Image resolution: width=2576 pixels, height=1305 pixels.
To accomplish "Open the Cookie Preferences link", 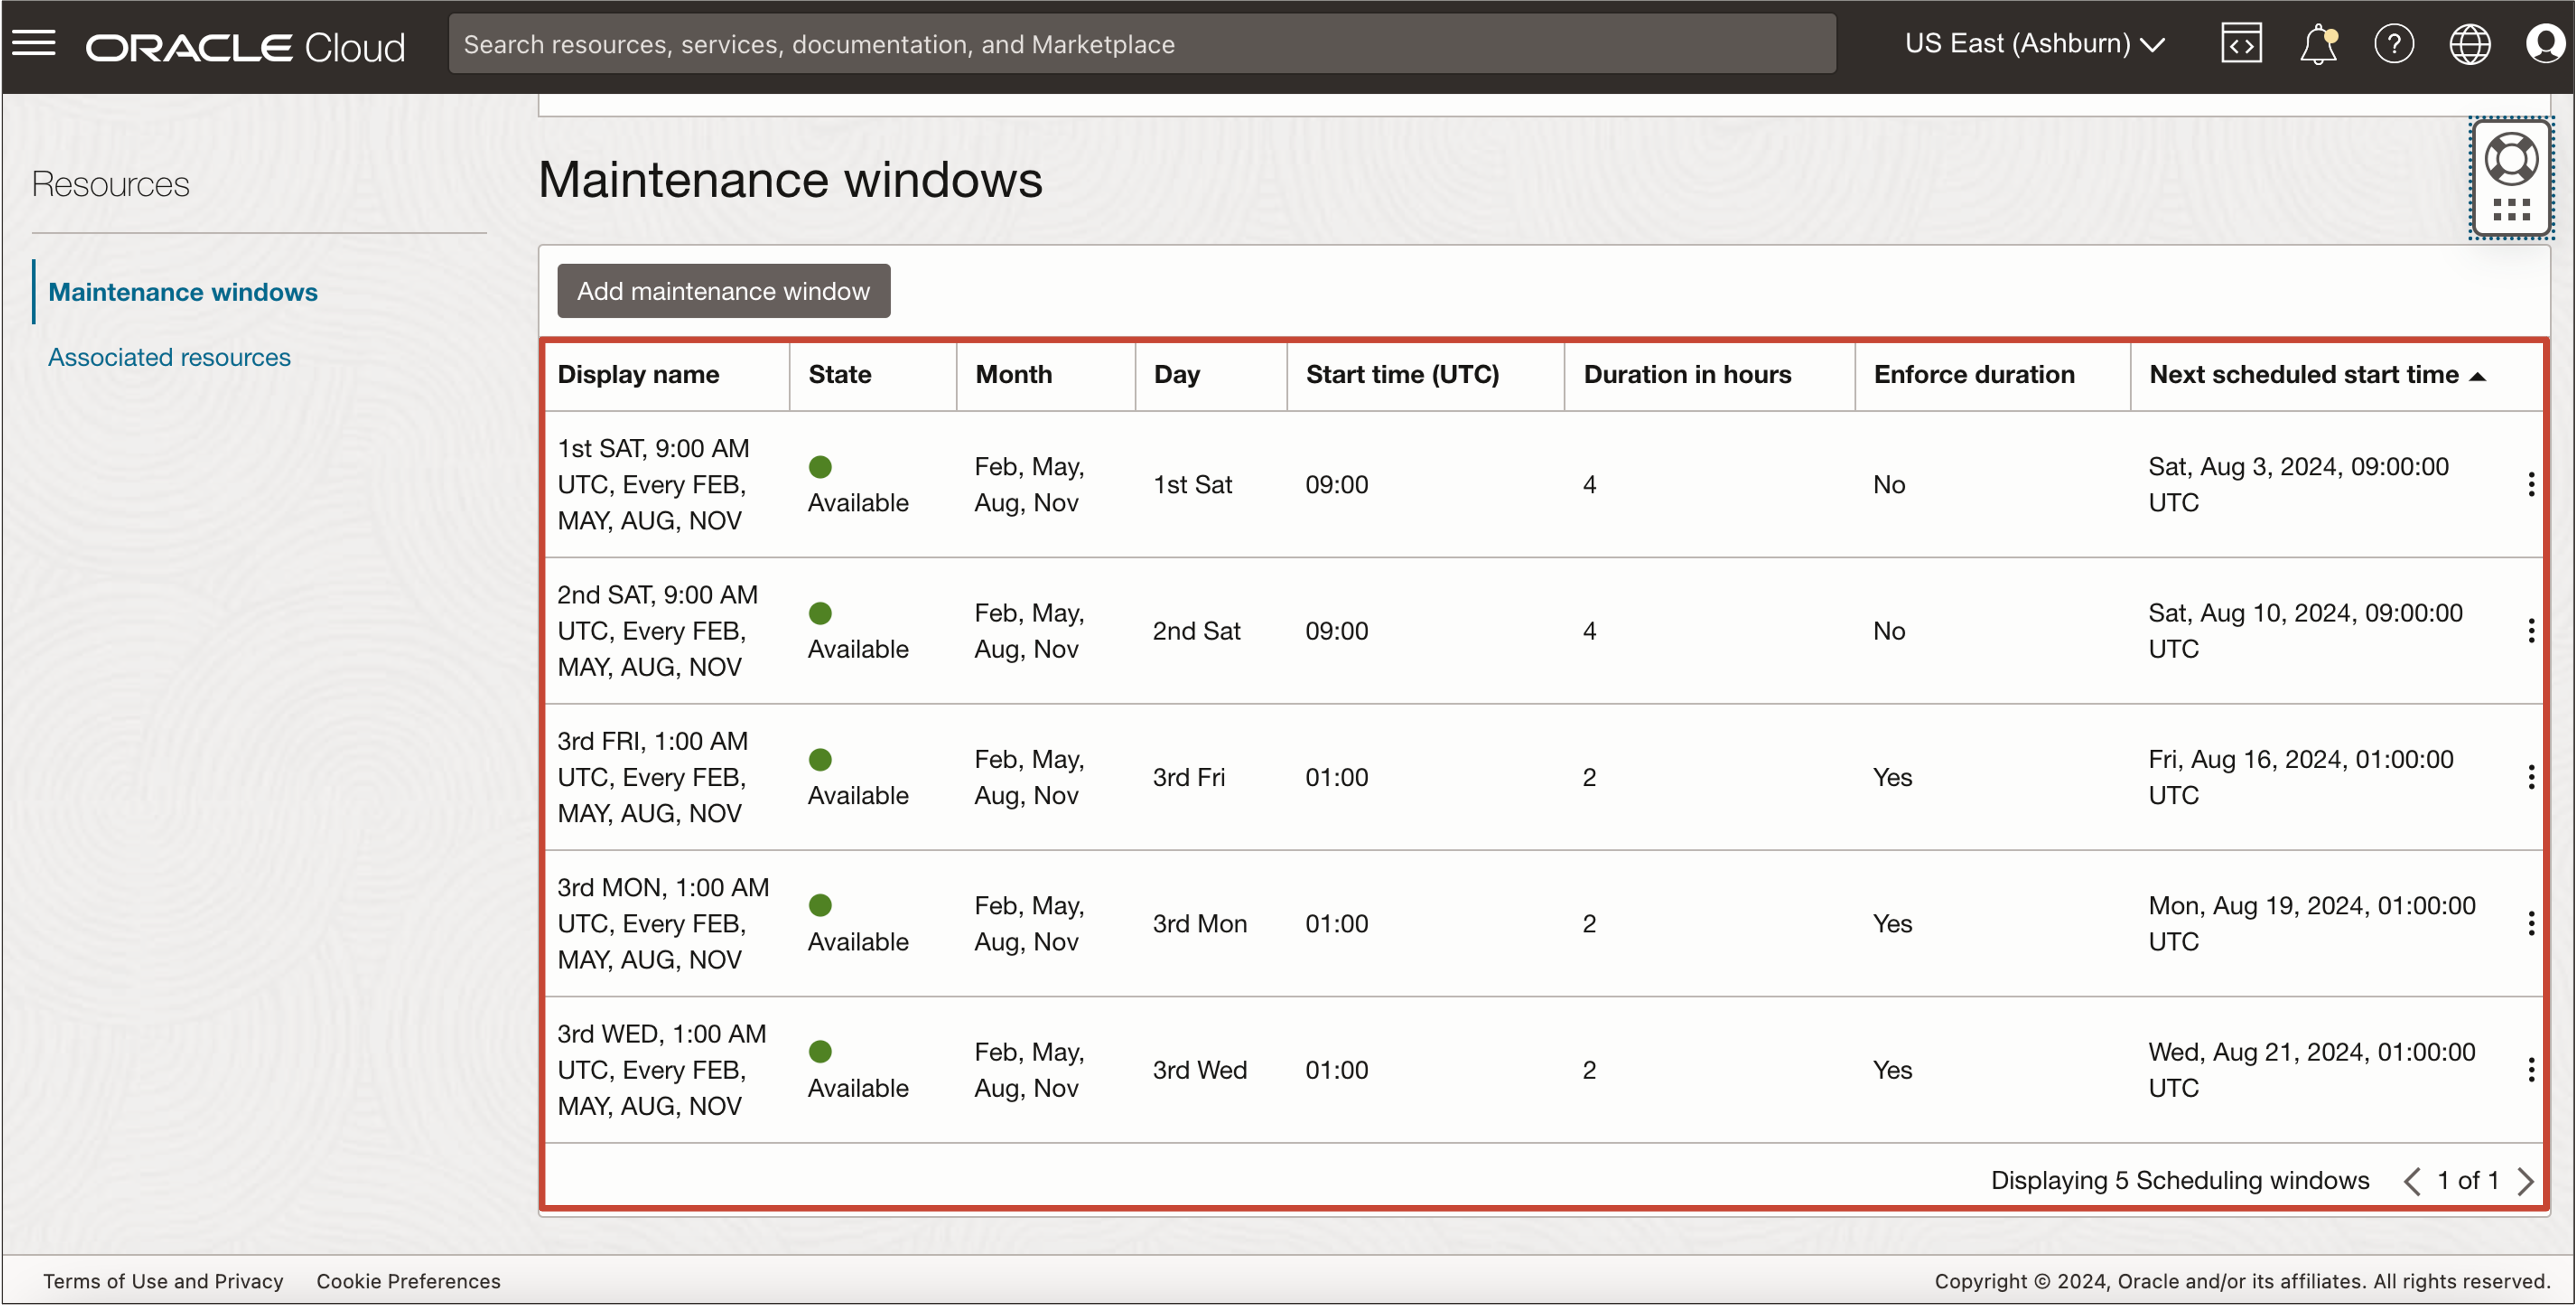I will coord(408,1281).
